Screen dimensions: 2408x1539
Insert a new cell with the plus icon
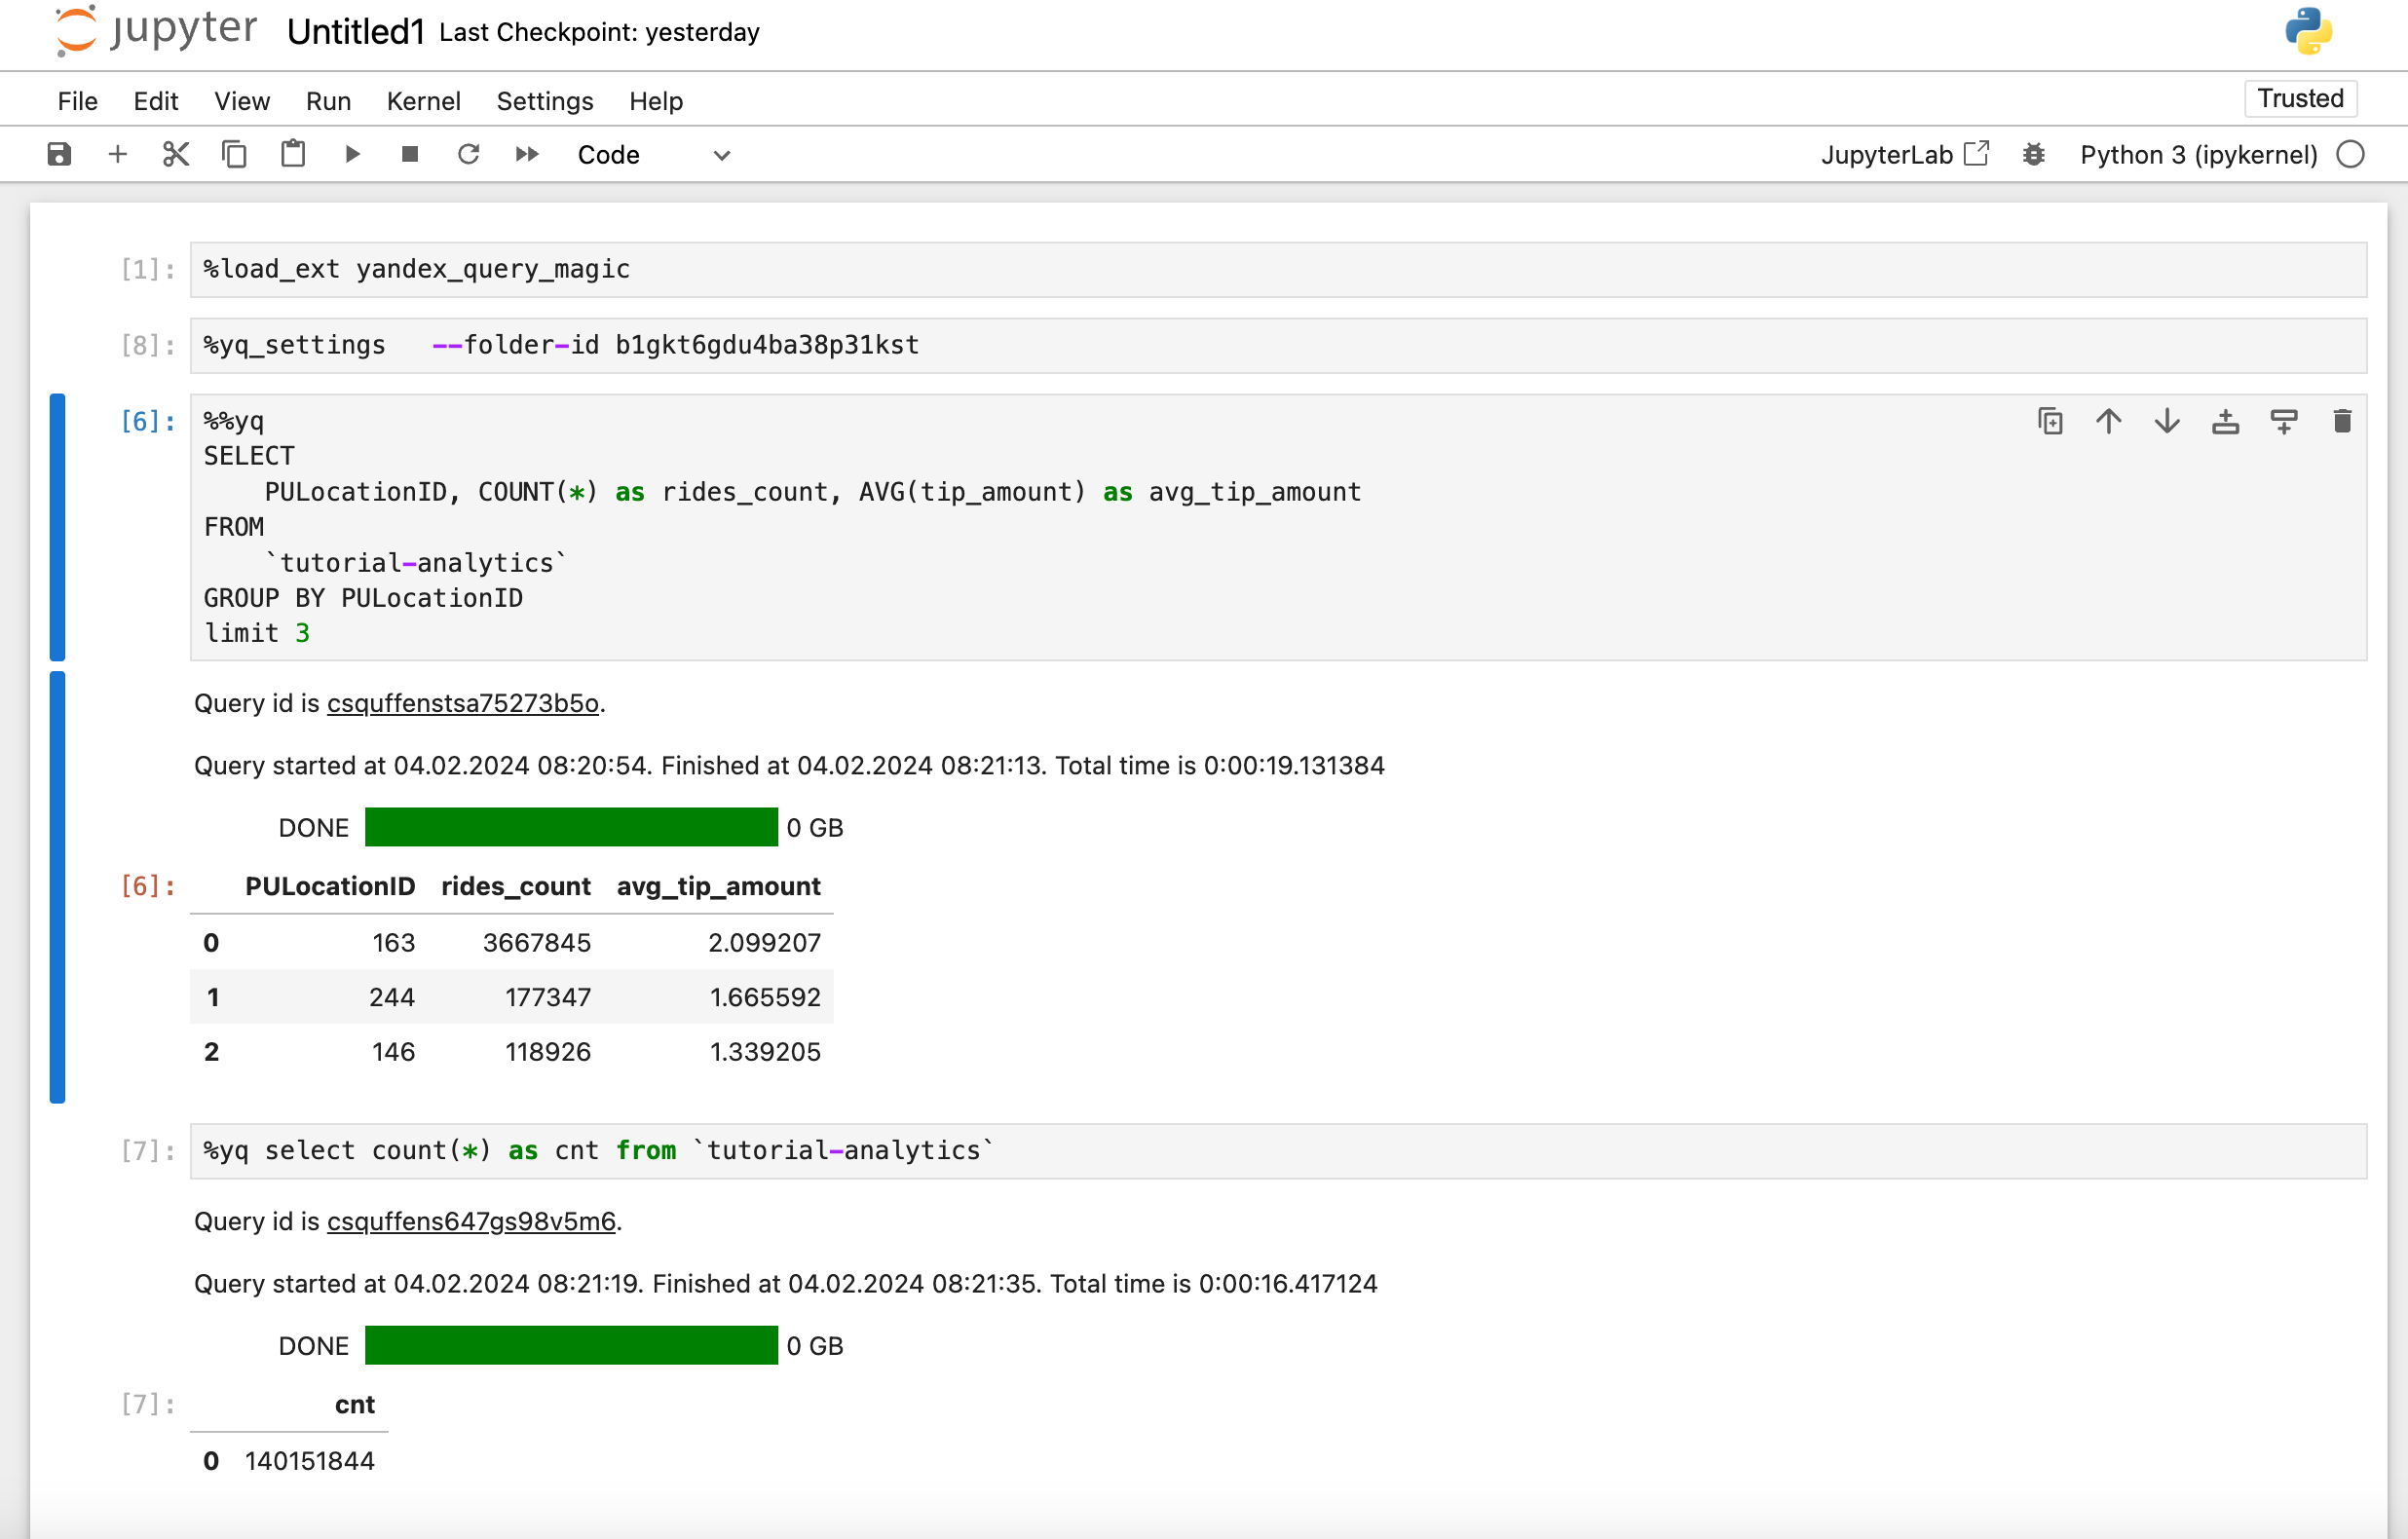click(117, 154)
